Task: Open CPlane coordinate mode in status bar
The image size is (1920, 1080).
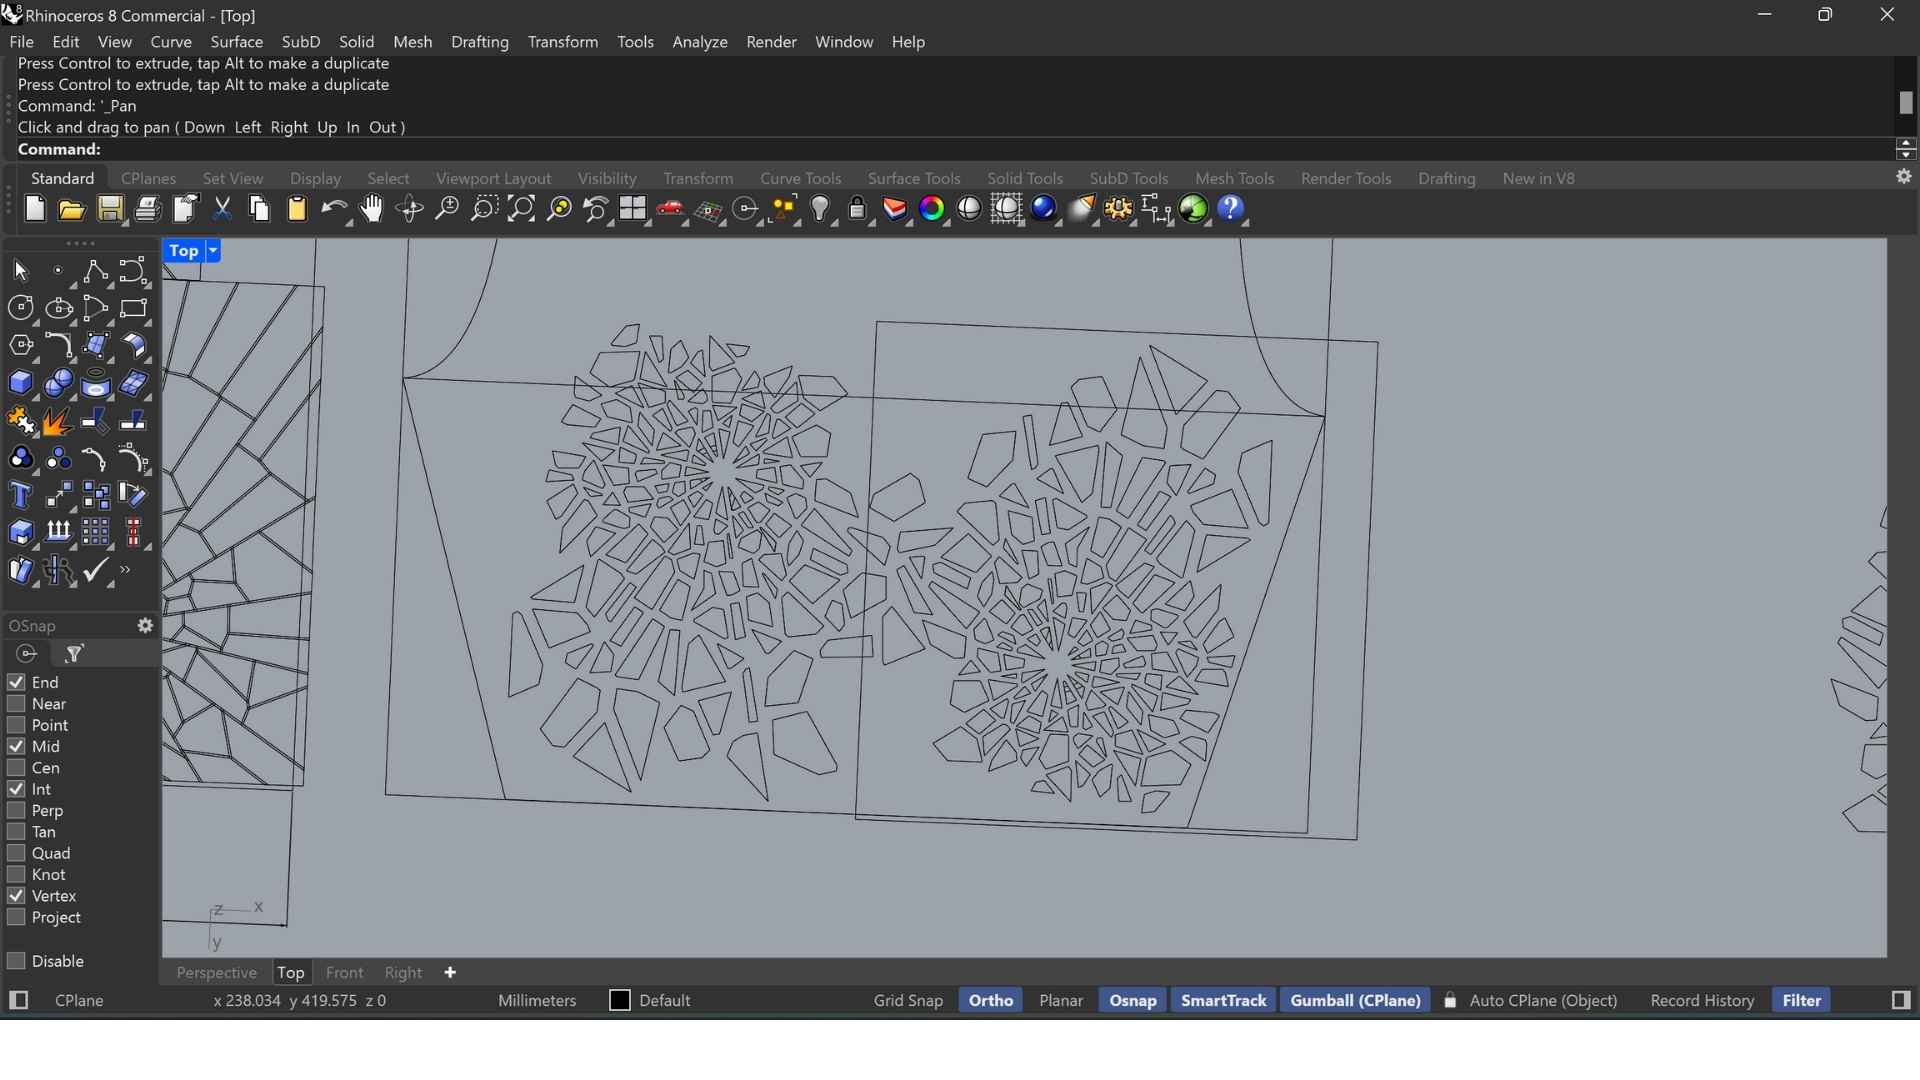Action: pos(80,1002)
